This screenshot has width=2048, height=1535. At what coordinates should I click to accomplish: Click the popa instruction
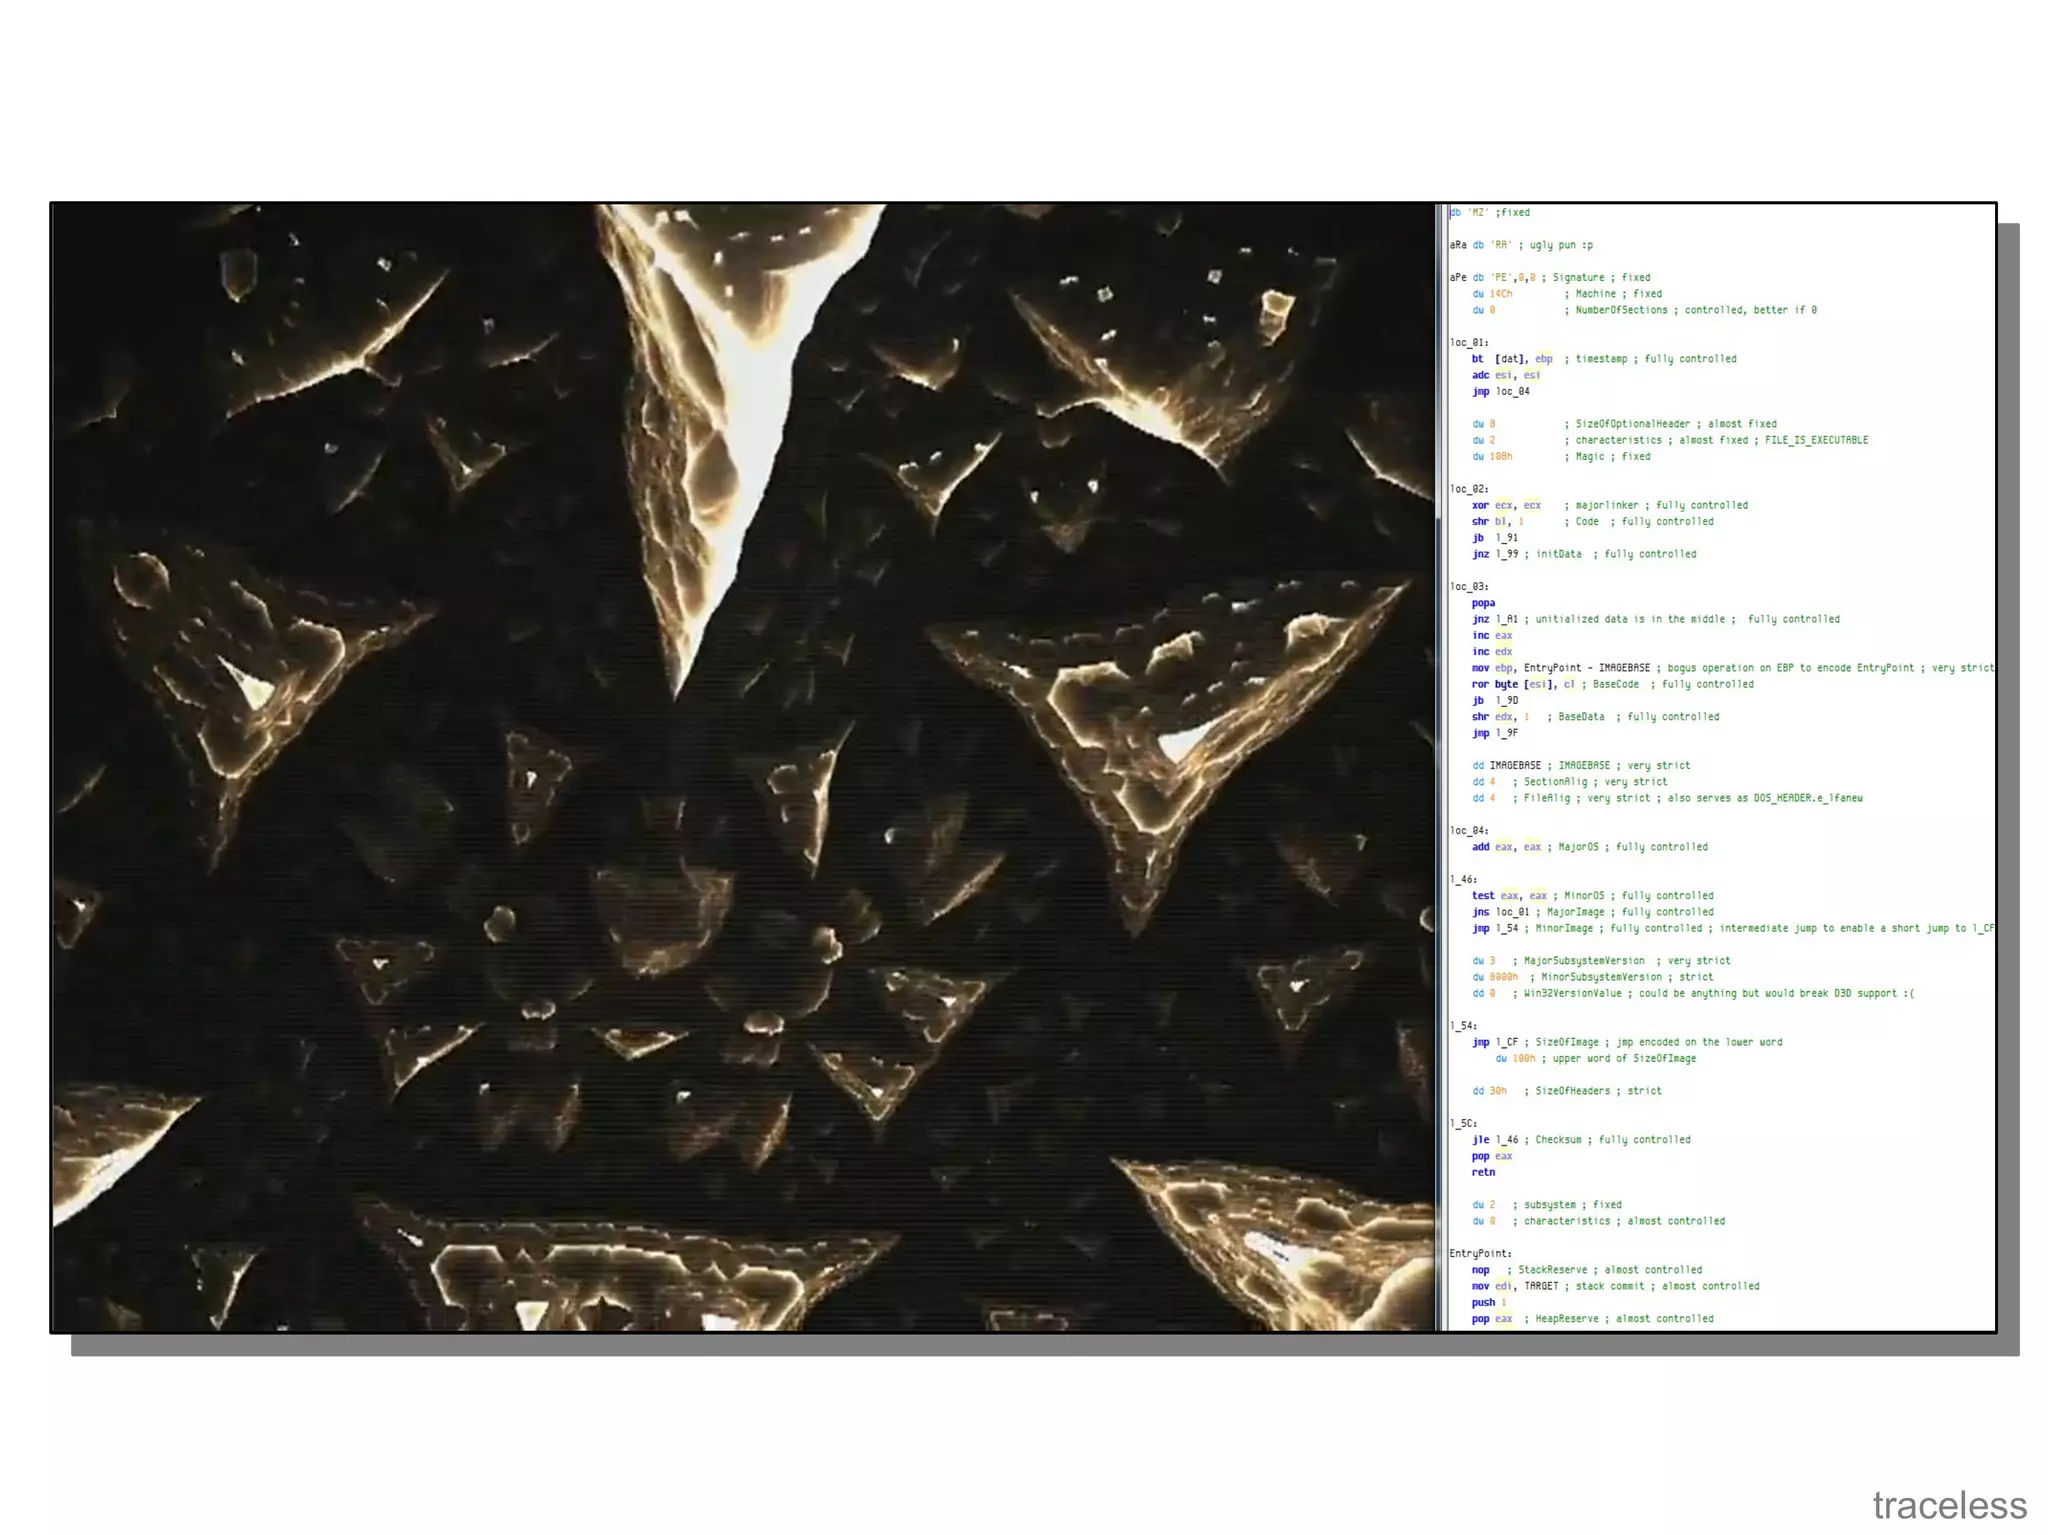click(x=1483, y=603)
